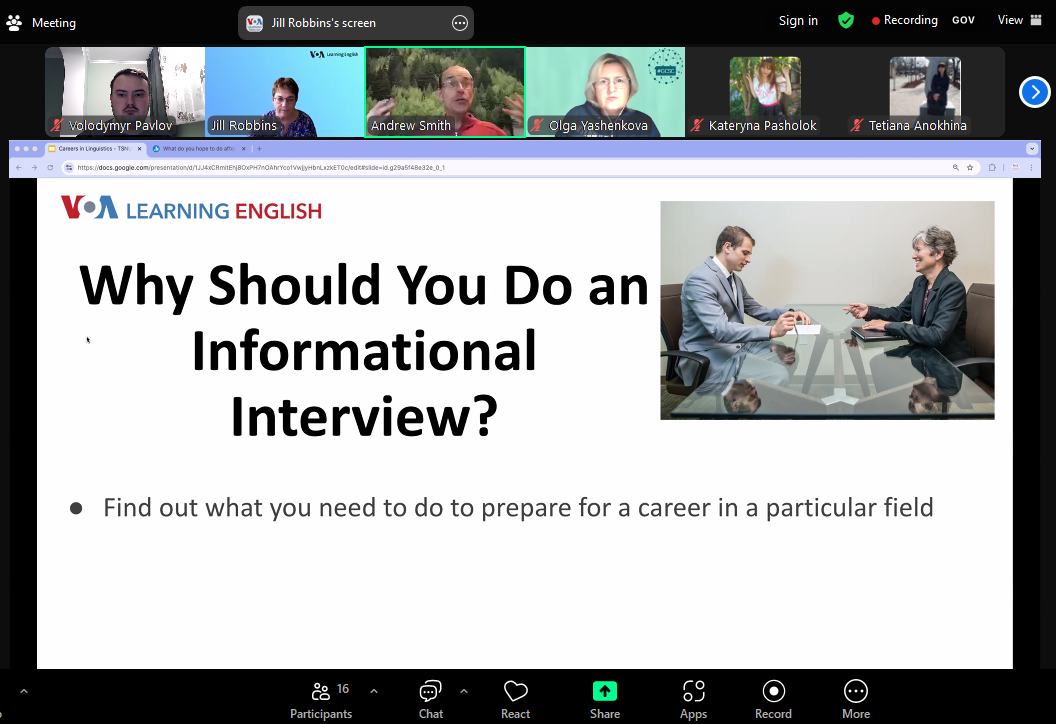Expand the audio/video controls arrow at bottom-left
This screenshot has height=724, width=1056.
point(24,691)
